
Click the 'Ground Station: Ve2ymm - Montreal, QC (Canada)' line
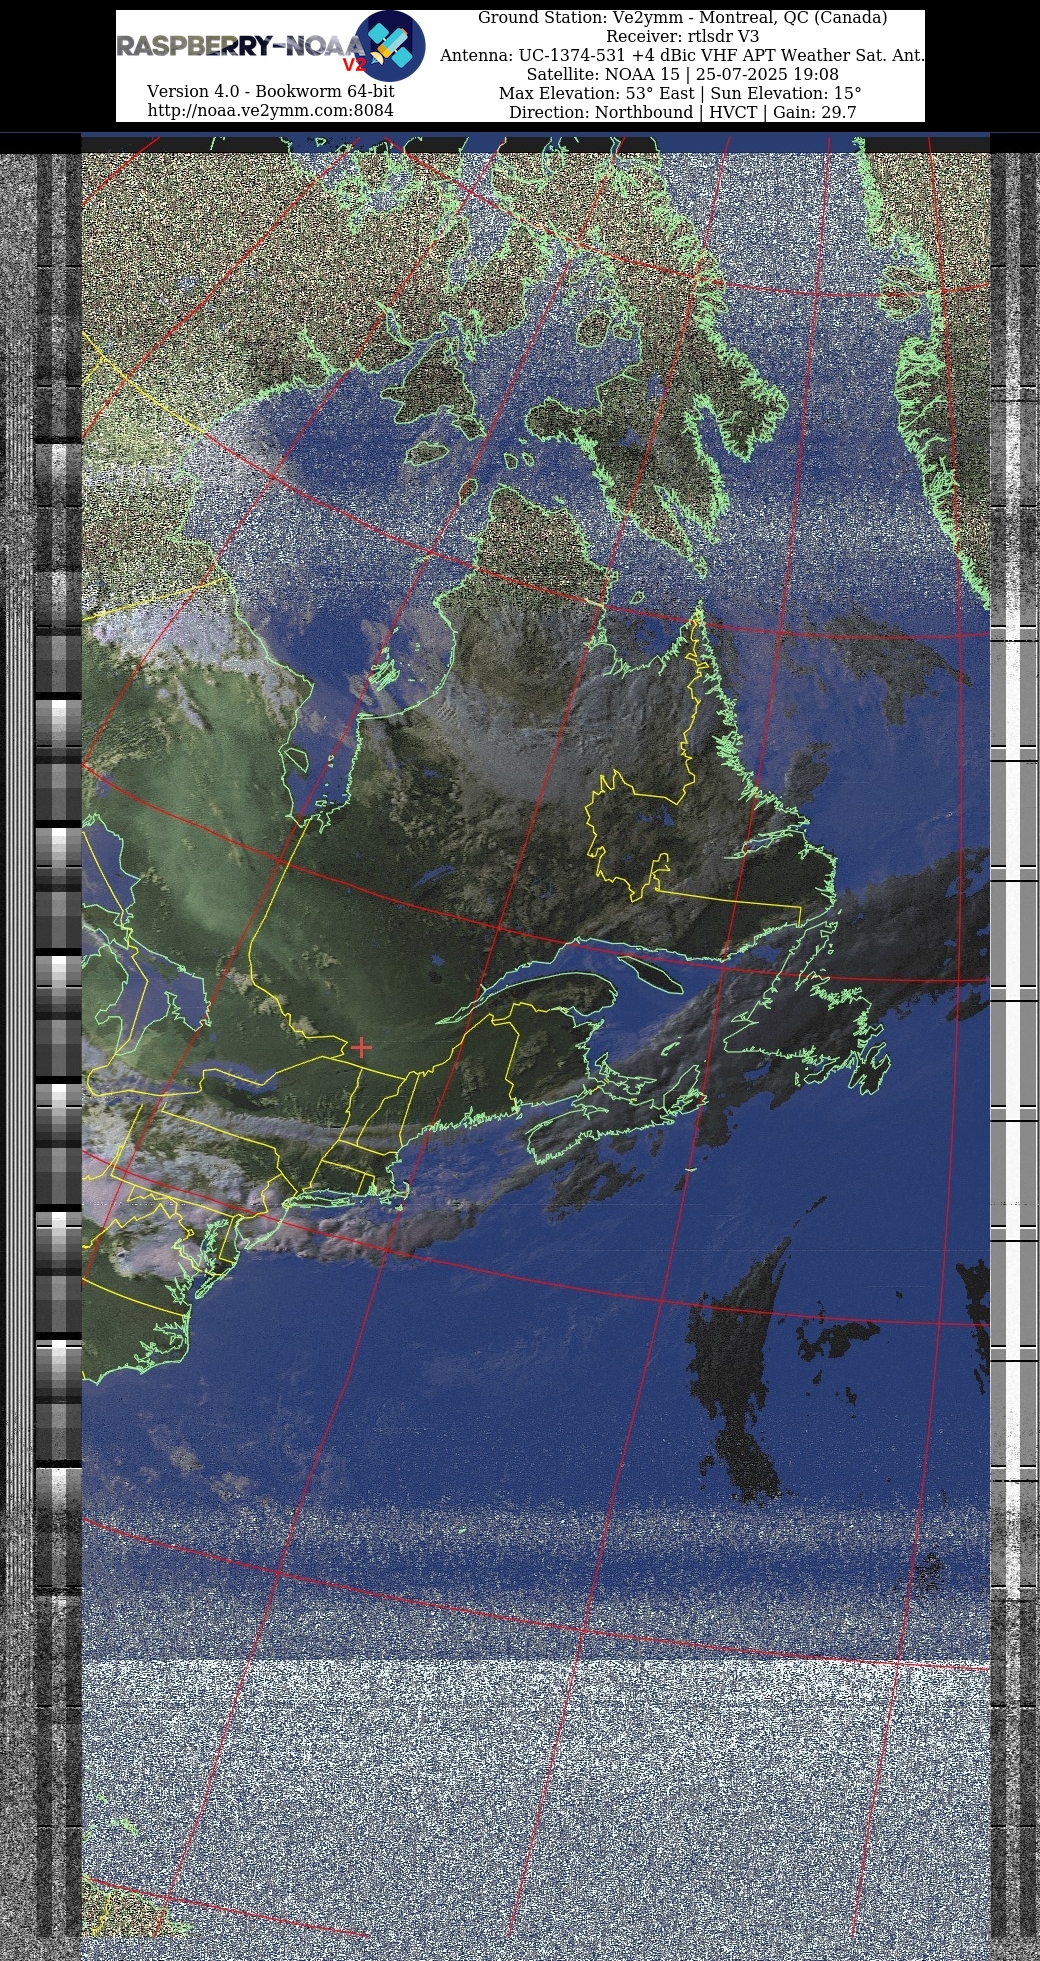point(682,17)
